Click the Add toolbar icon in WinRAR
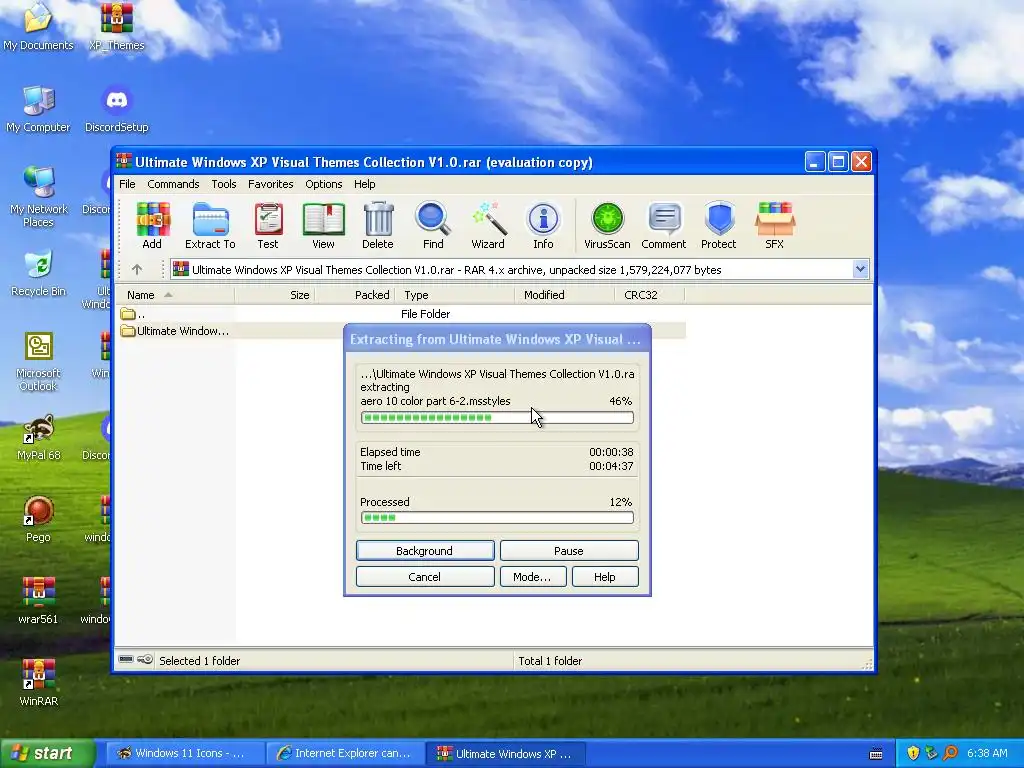1024x768 pixels. pyautogui.click(x=152, y=225)
